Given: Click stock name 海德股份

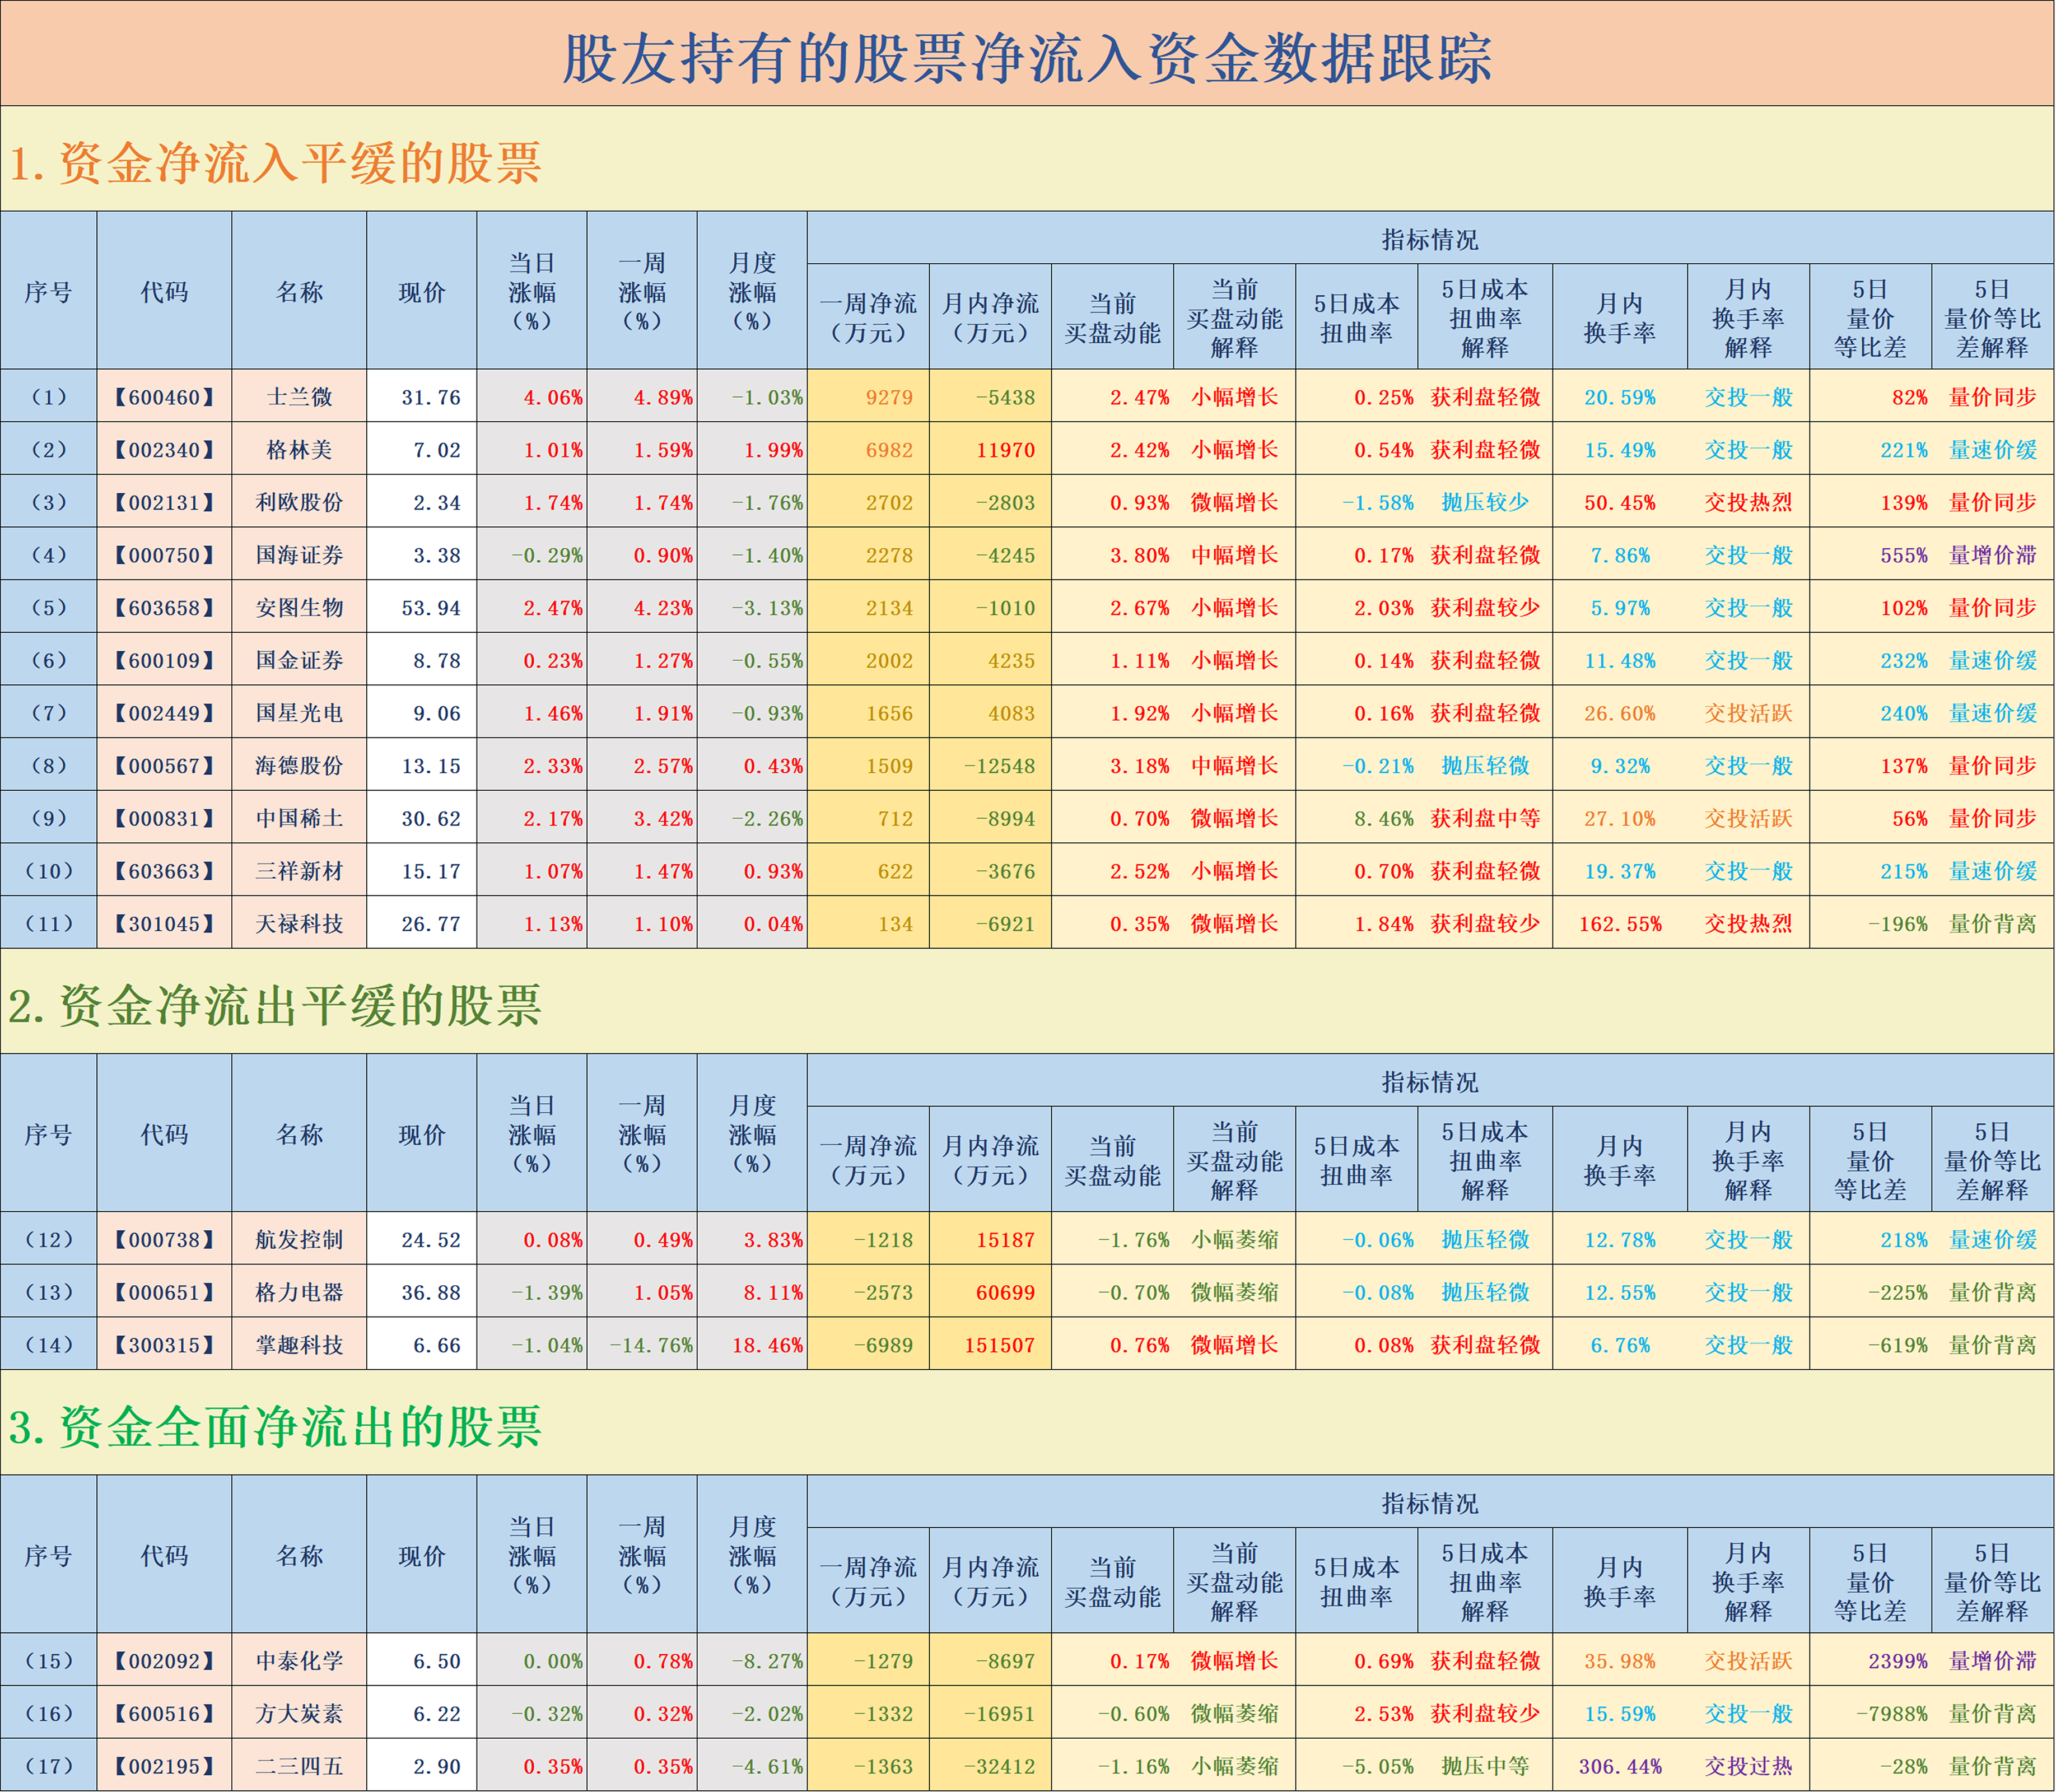Looking at the screenshot, I should pyautogui.click(x=299, y=766).
